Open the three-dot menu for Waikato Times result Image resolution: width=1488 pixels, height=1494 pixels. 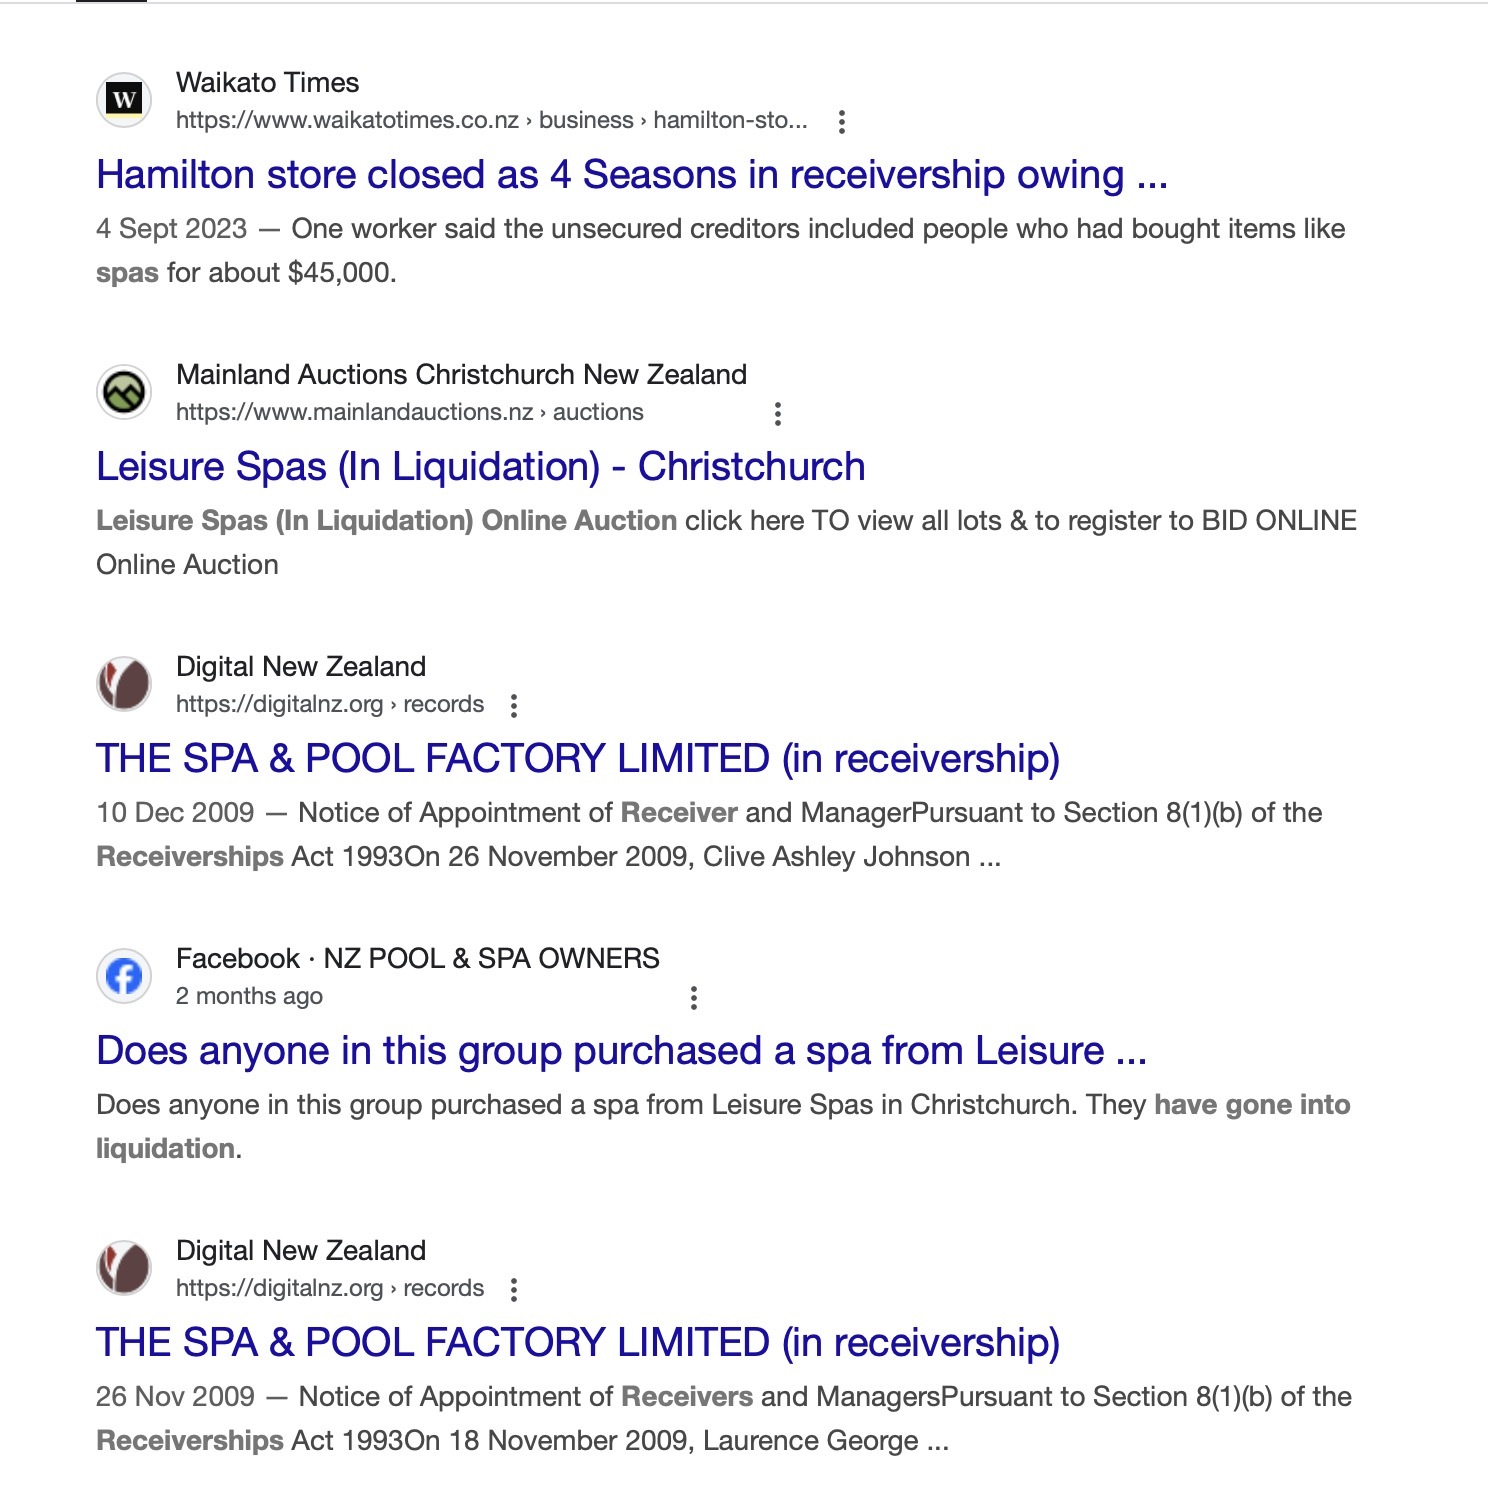[842, 121]
